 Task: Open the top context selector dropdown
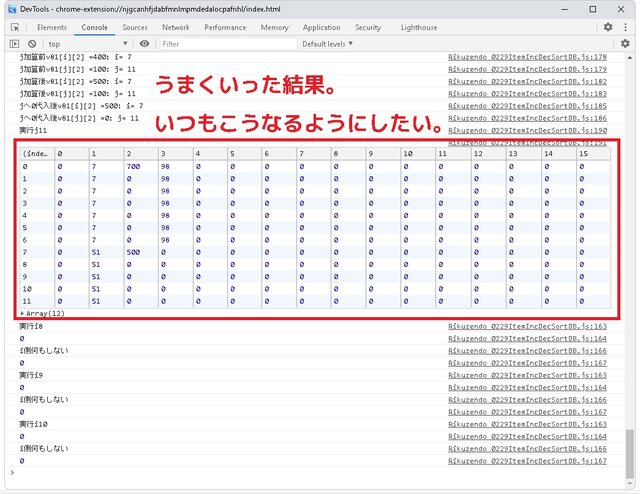point(87,44)
